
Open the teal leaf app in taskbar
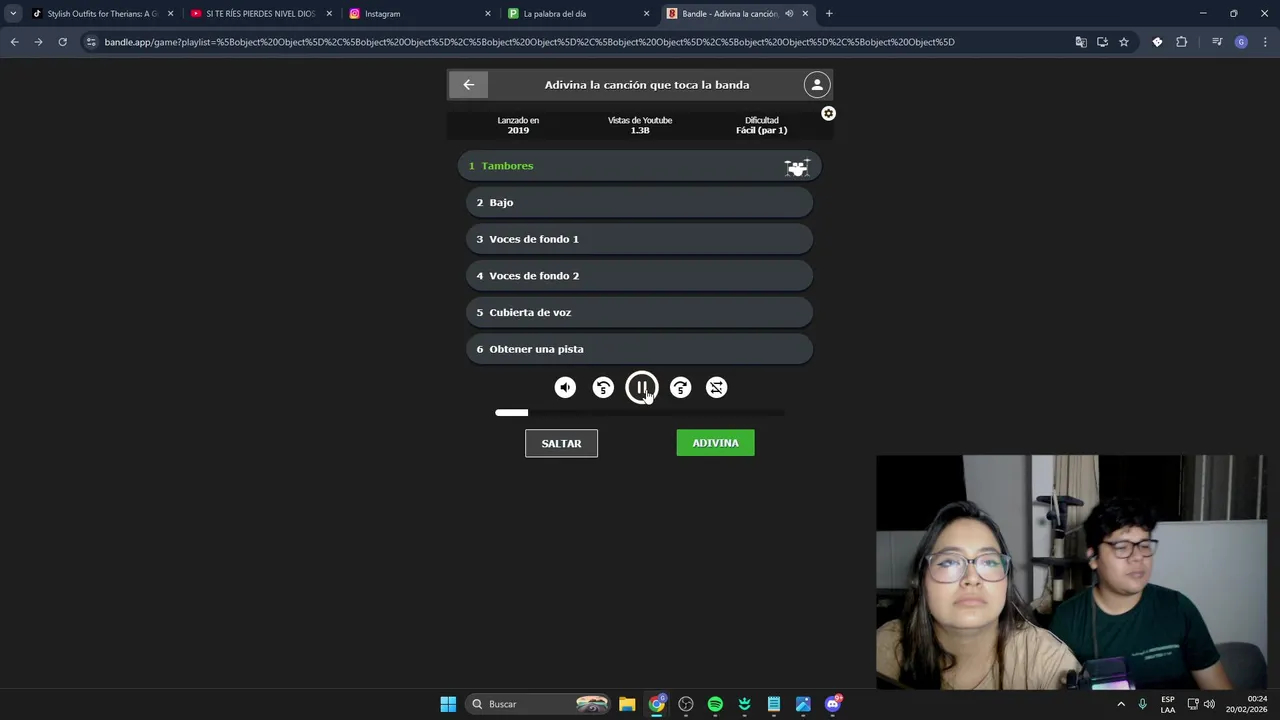pos(744,704)
